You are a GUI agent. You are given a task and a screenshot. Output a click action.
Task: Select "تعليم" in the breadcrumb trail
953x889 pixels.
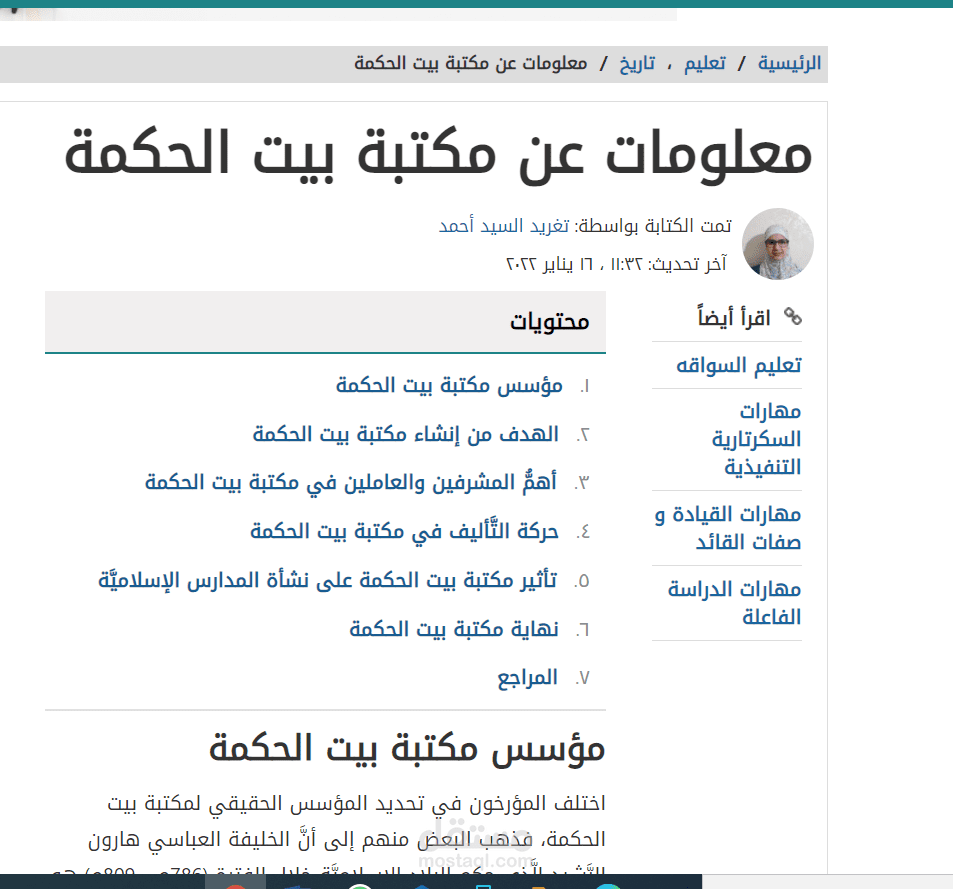705,63
